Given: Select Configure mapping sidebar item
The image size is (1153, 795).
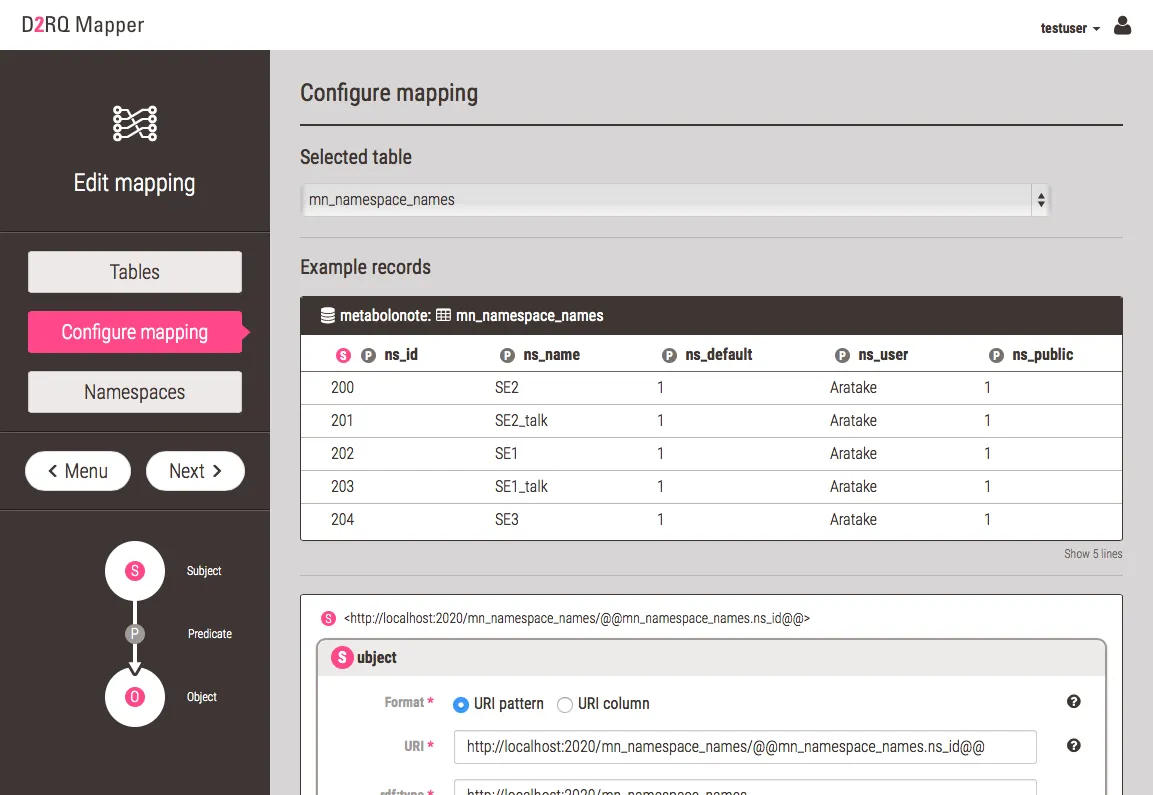Looking at the screenshot, I should [x=135, y=332].
